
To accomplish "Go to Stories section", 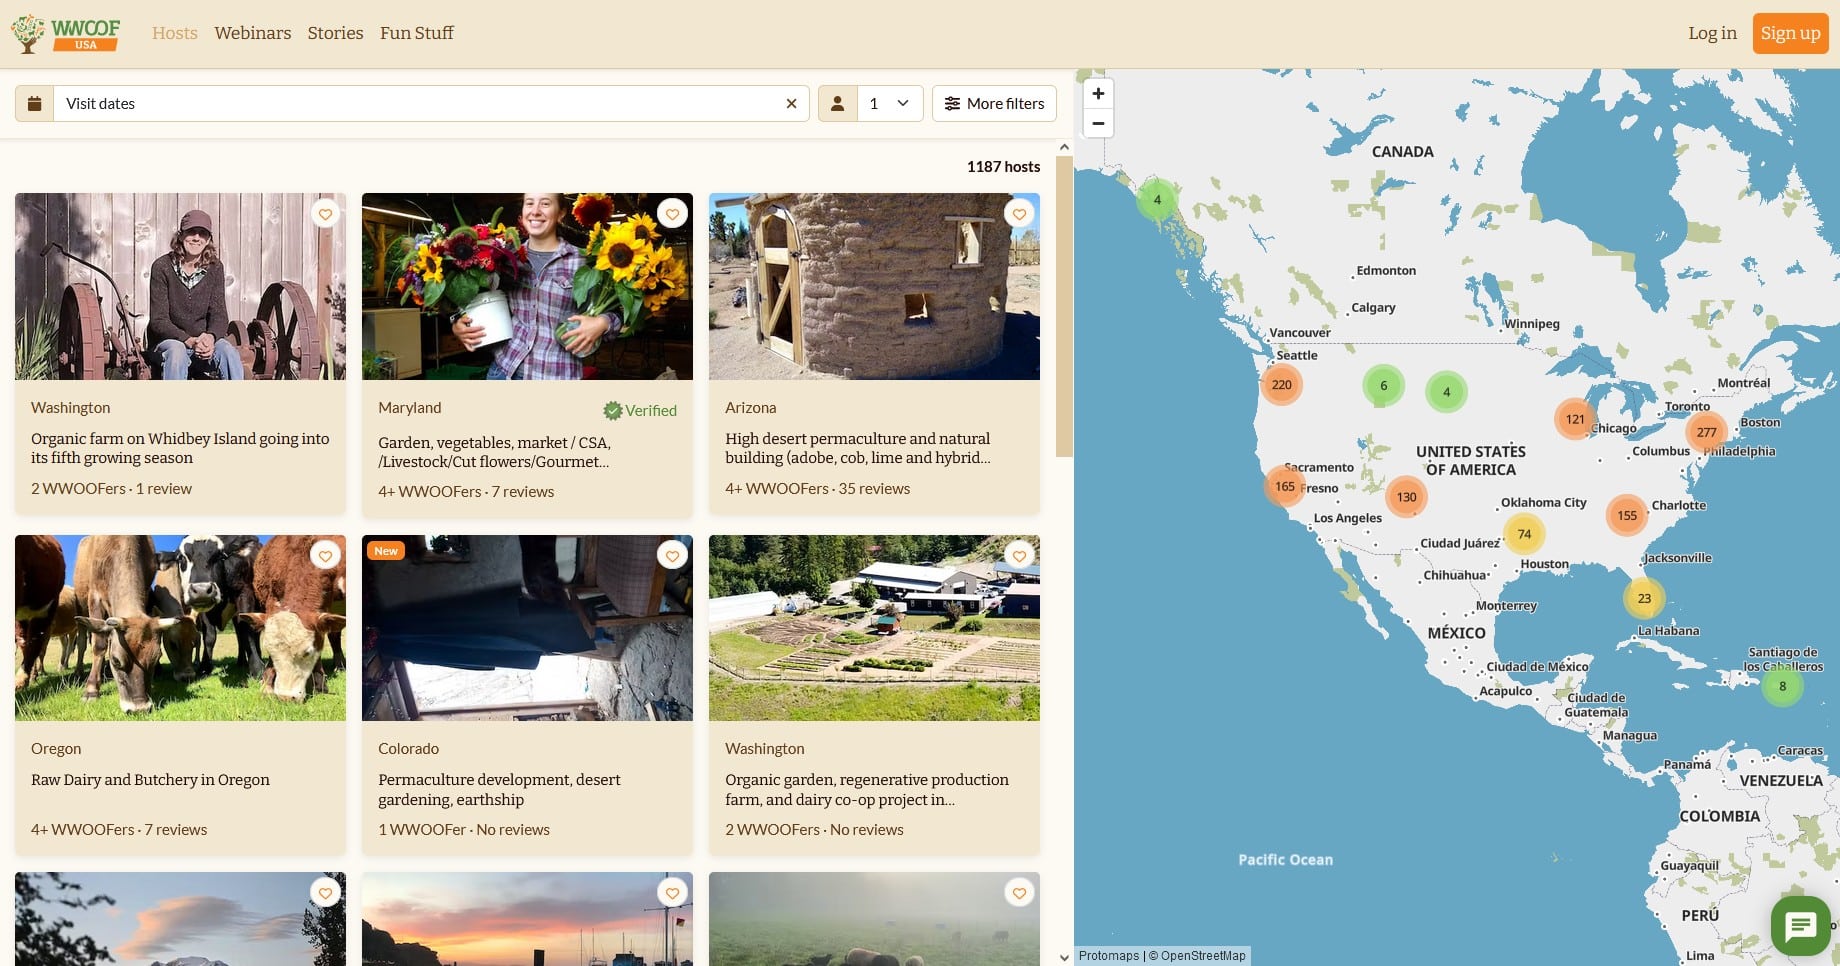I will pos(335,33).
